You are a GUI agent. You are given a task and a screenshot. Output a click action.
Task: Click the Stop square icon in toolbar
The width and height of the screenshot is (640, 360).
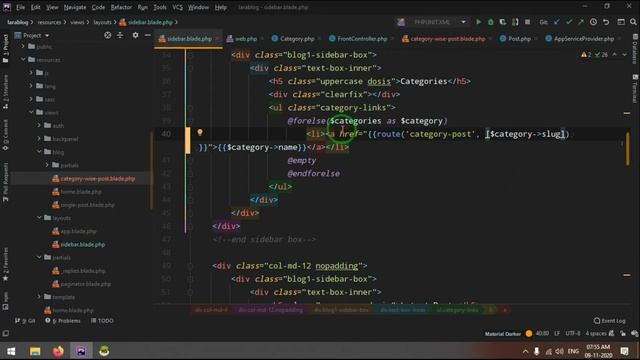tap(527, 22)
